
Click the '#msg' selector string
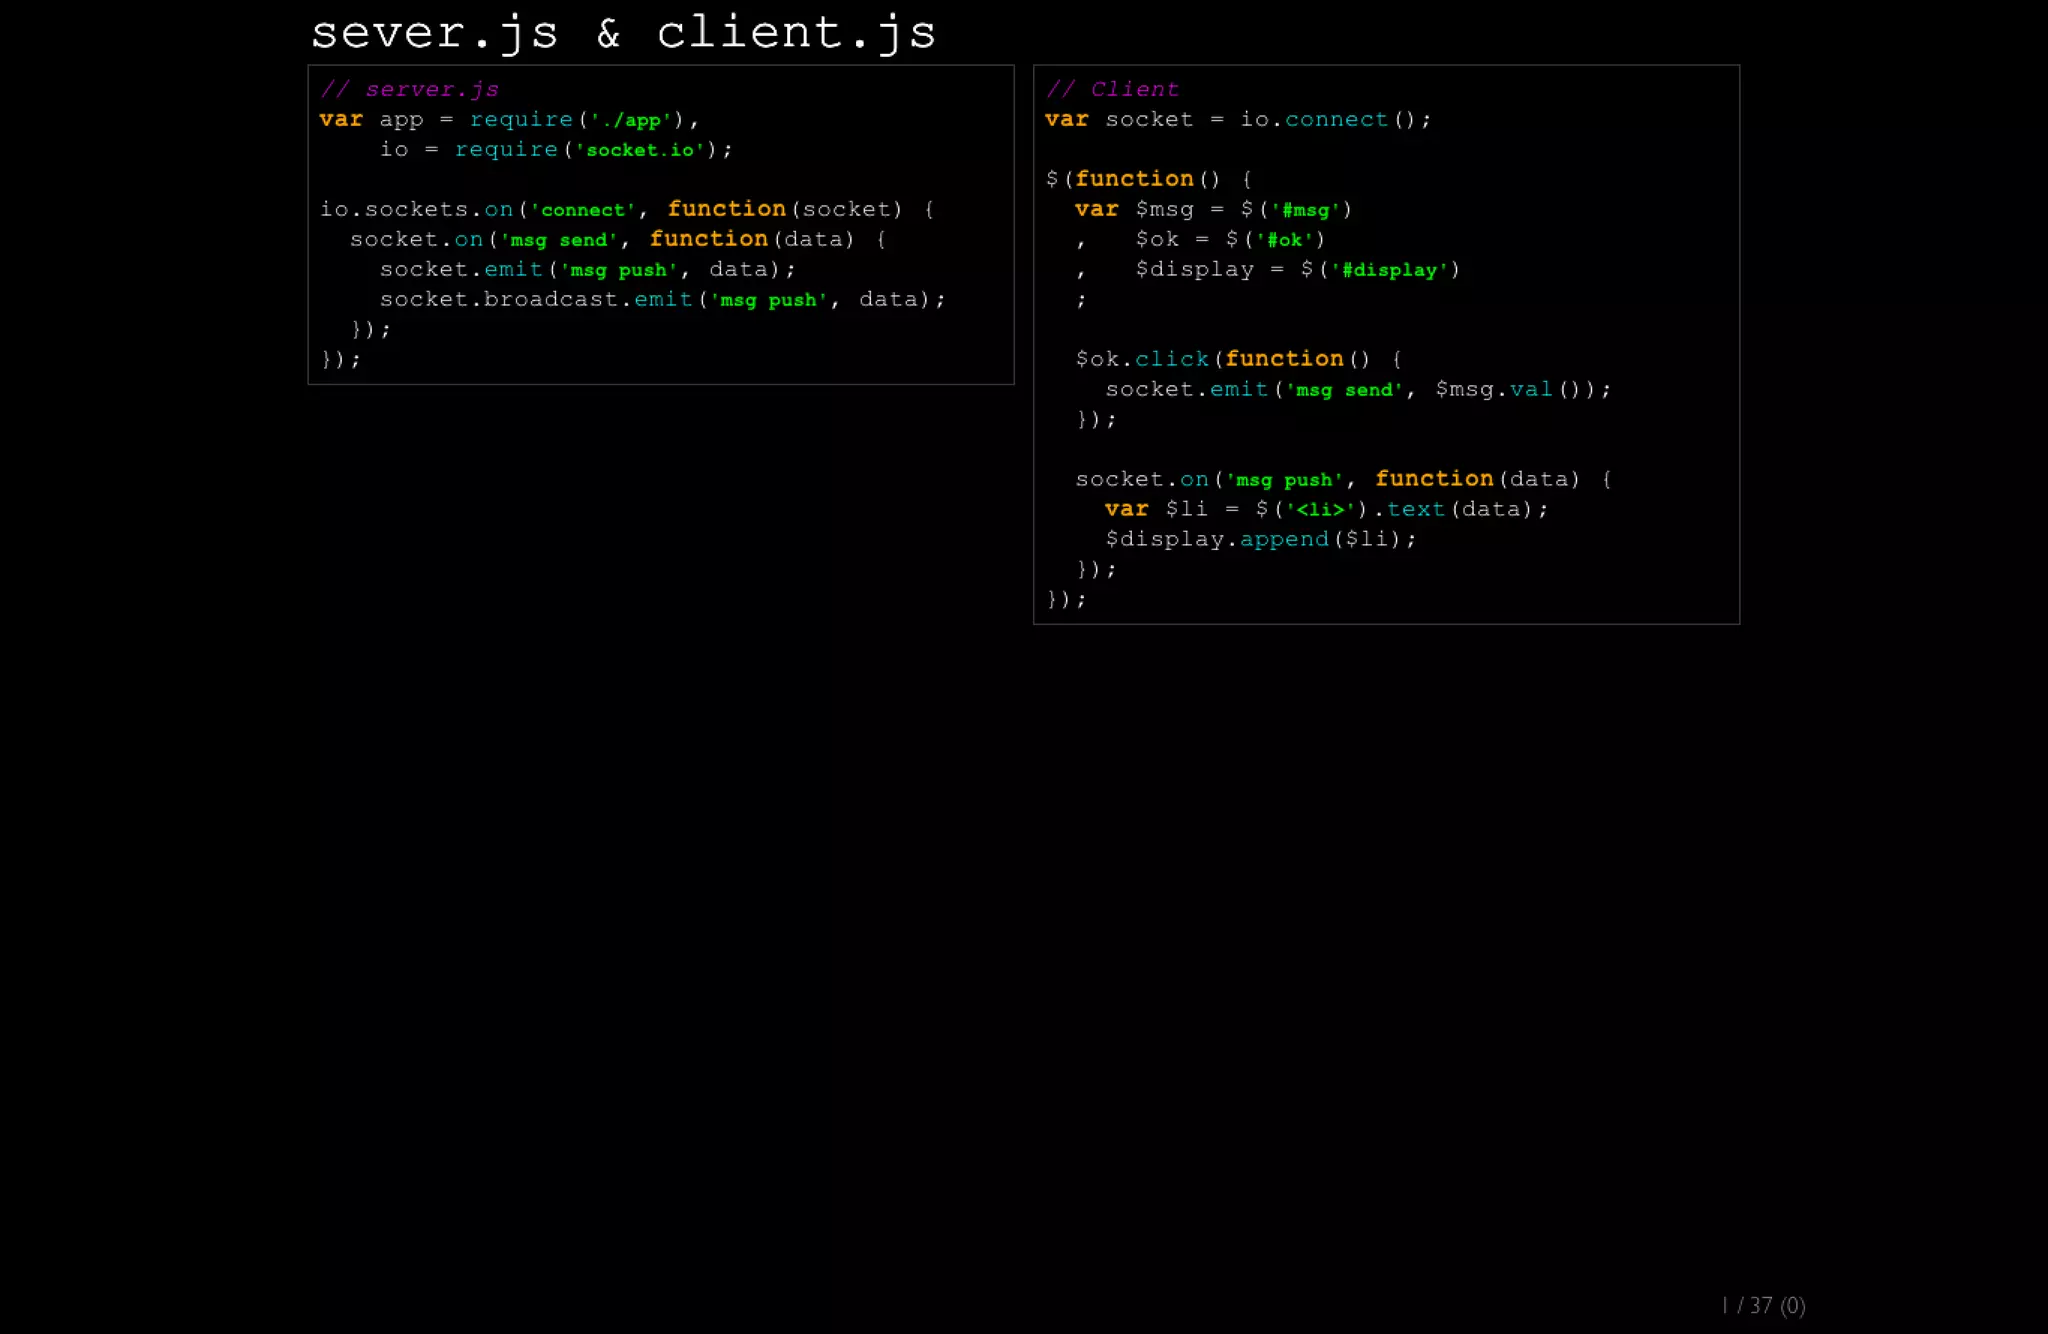(x=1305, y=210)
